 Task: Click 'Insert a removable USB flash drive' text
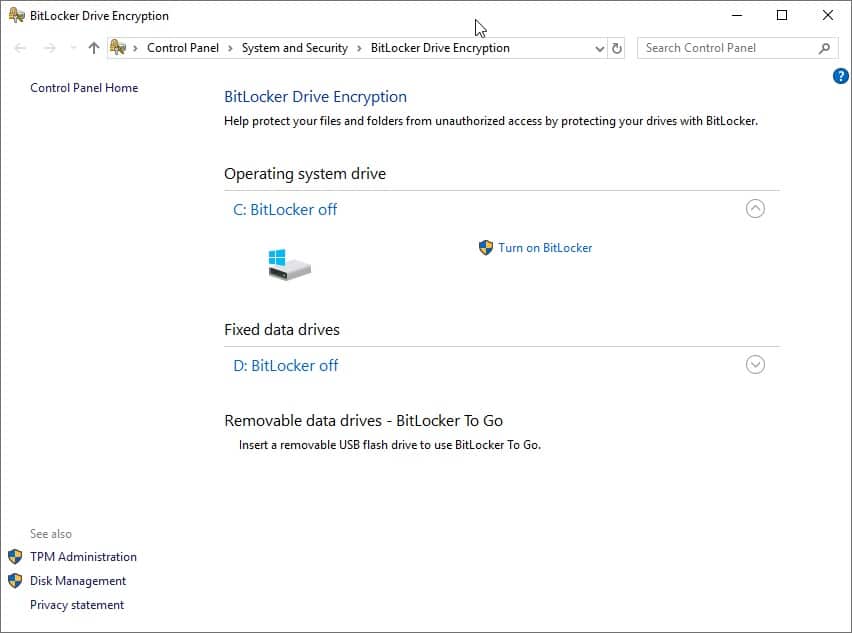[390, 445]
